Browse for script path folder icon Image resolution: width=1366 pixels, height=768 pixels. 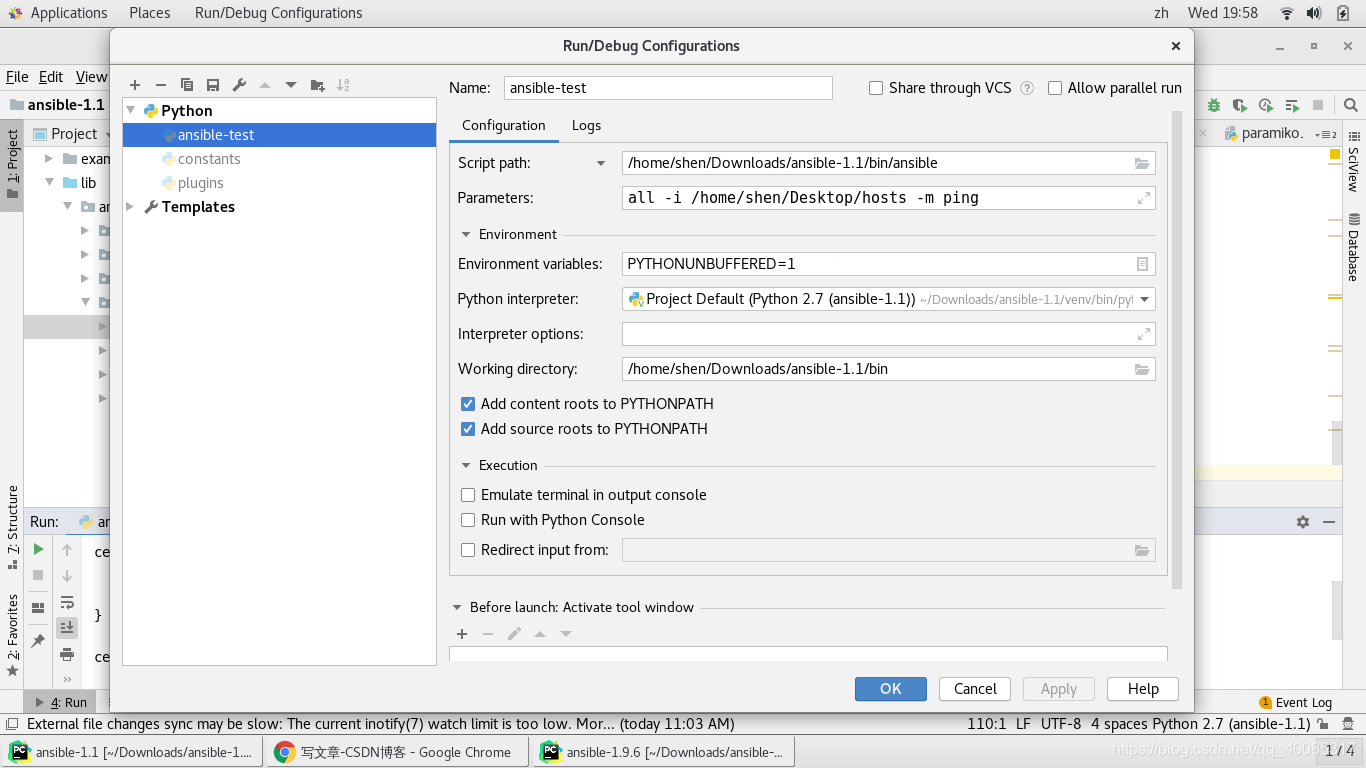1142,163
